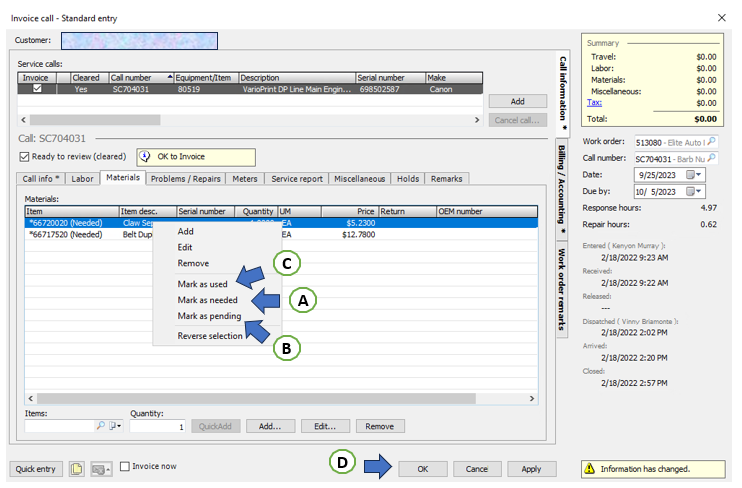
Task: Uncheck Ready to review (cleared)
Action: pyautogui.click(x=24, y=157)
